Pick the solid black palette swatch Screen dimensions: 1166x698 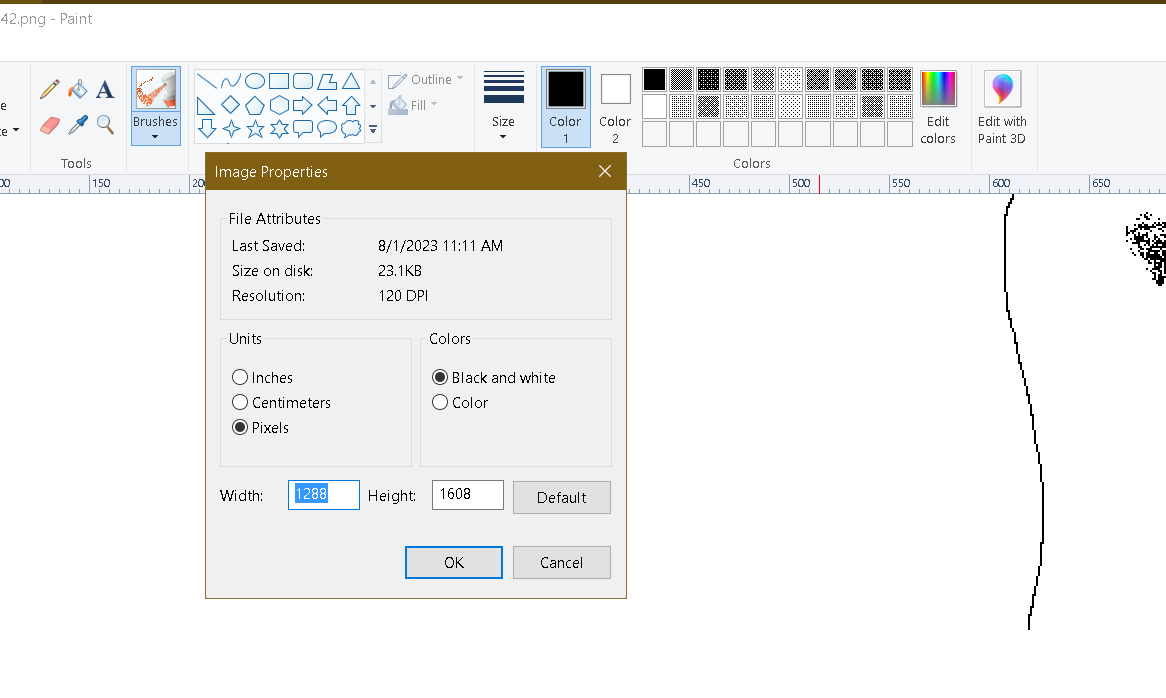pos(654,80)
